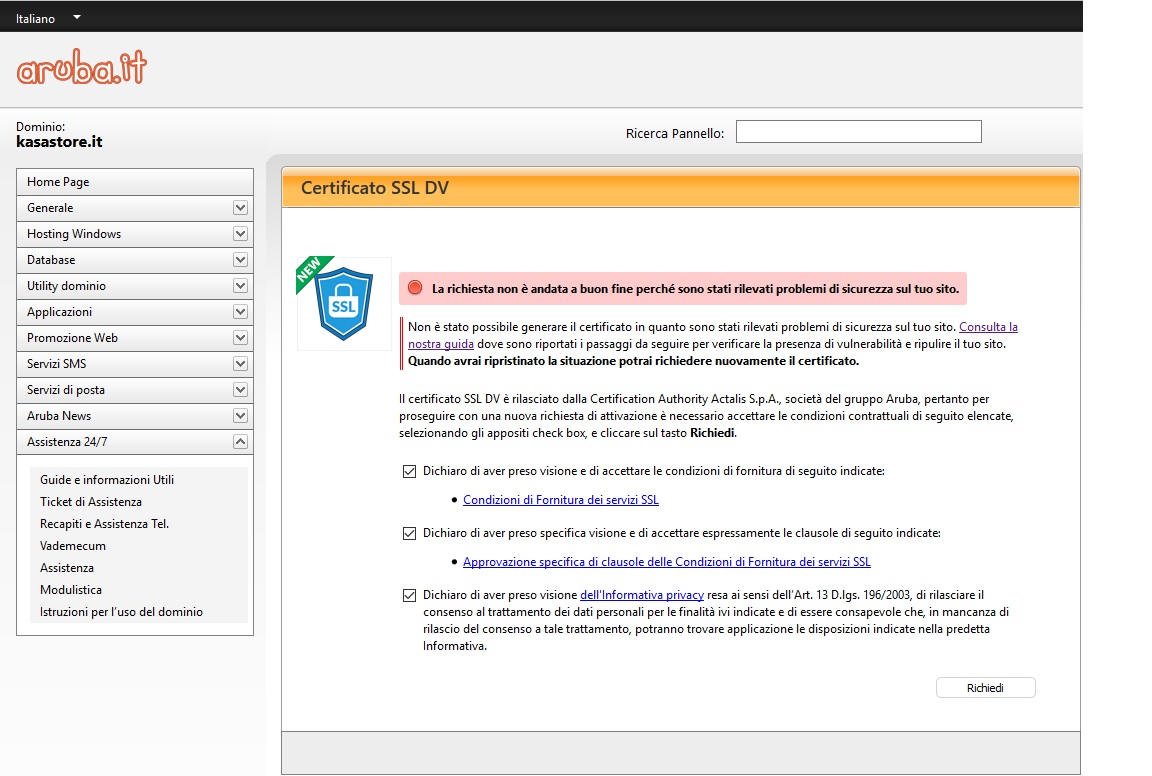
Task: Open Recapiti e Assistenza Tel.
Action: coord(104,524)
